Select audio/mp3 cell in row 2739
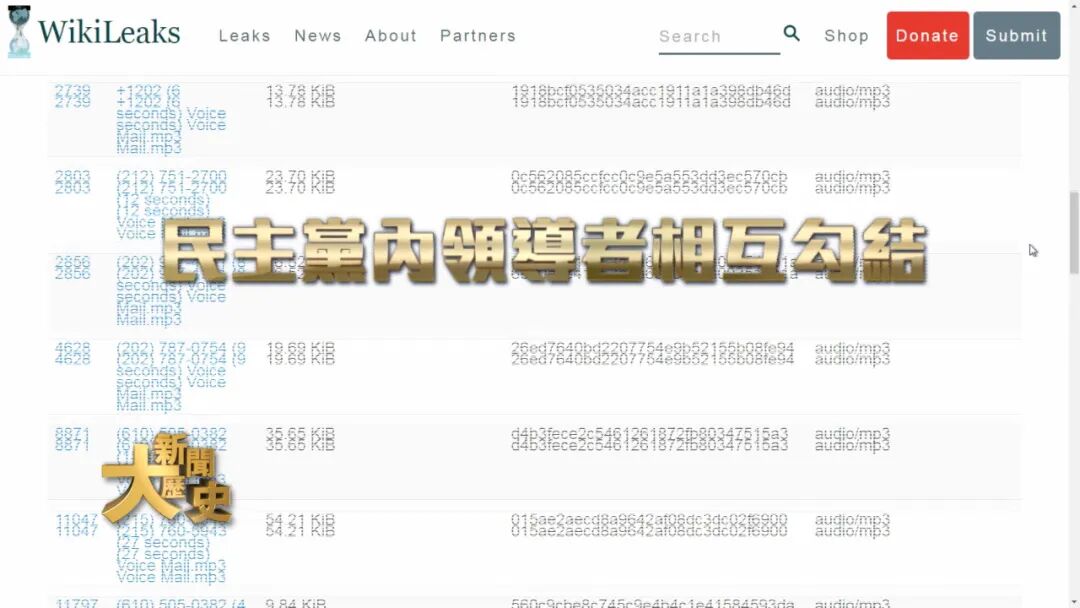Viewport: 1080px width, 608px height. [x=852, y=96]
